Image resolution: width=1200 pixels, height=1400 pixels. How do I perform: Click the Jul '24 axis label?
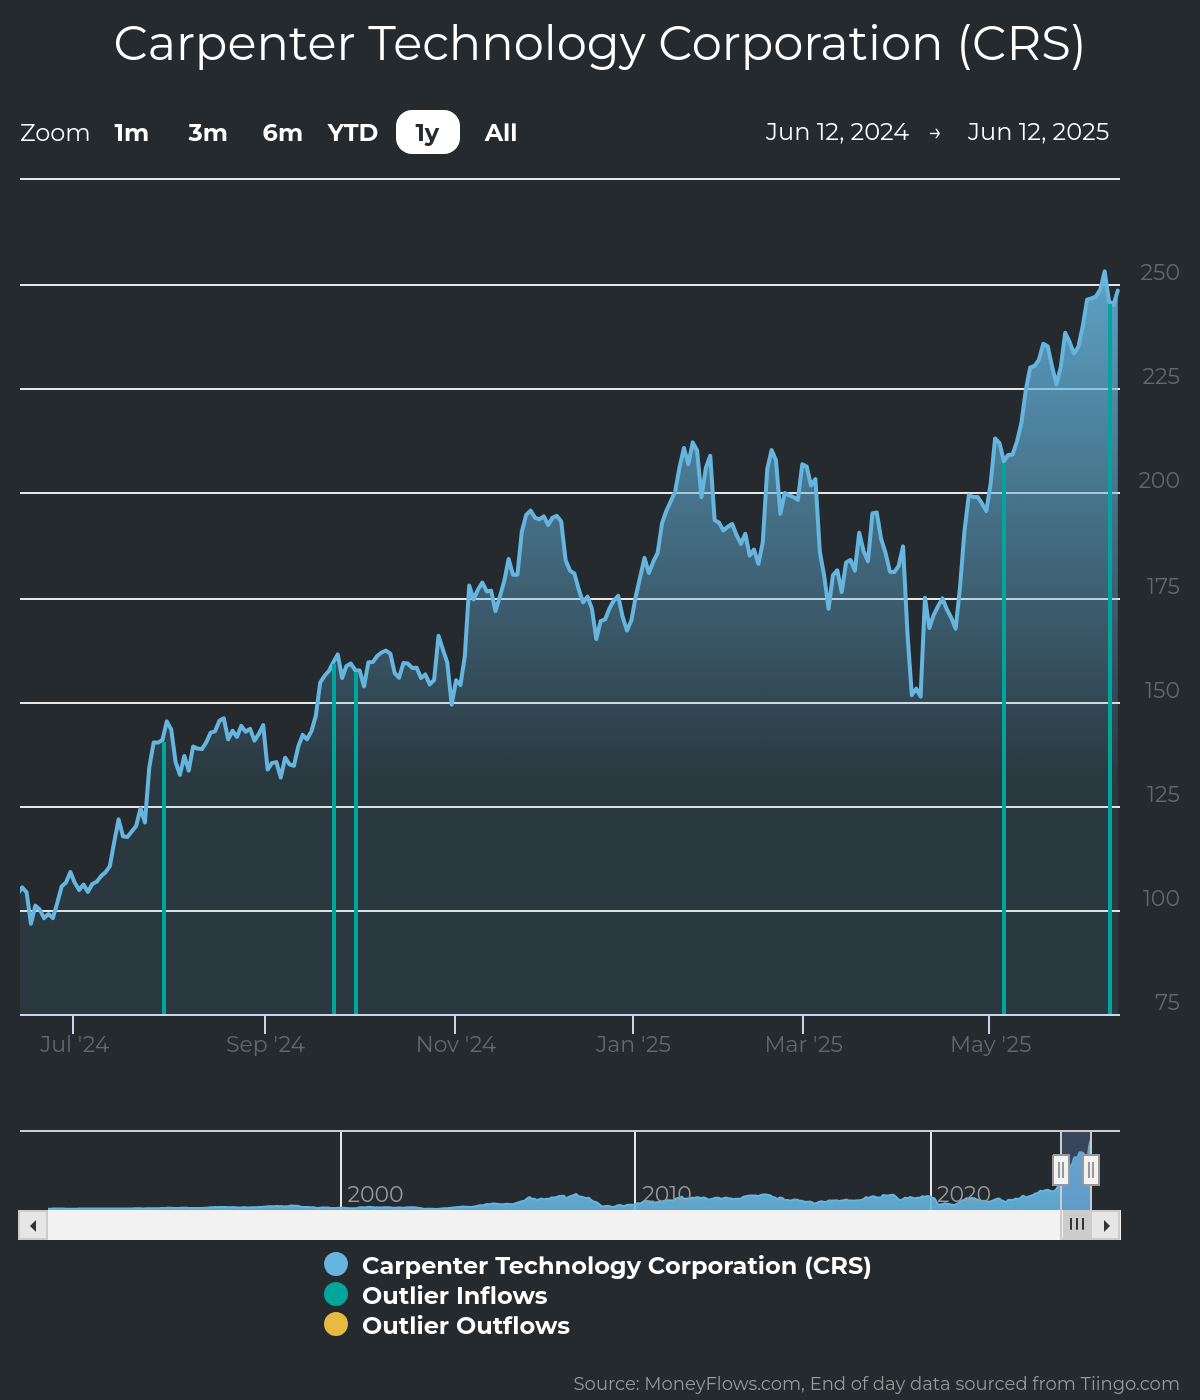(x=74, y=1044)
